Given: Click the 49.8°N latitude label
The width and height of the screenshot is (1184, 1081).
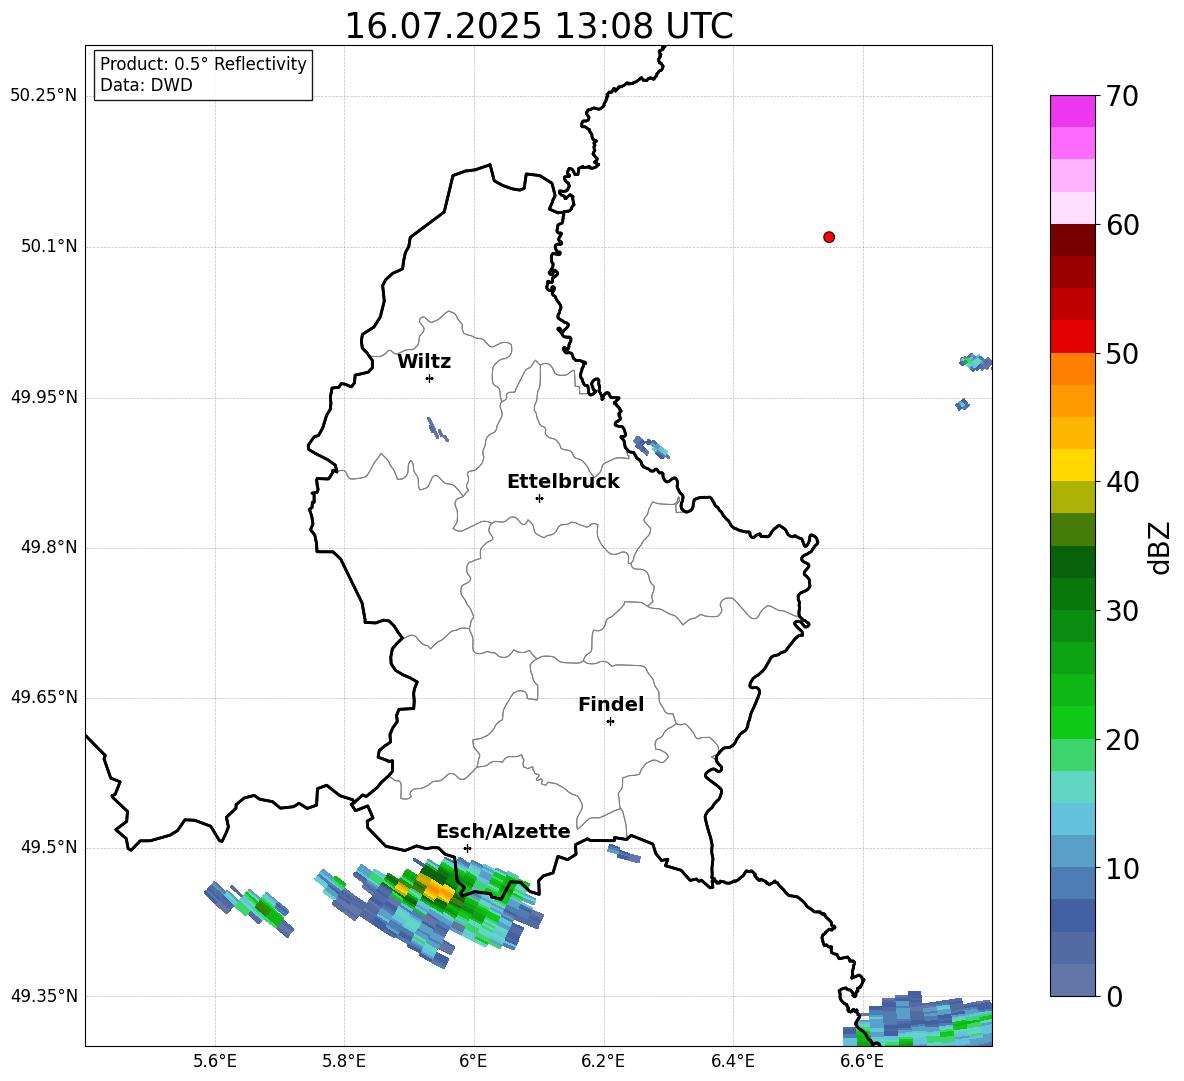Looking at the screenshot, I should (49, 547).
